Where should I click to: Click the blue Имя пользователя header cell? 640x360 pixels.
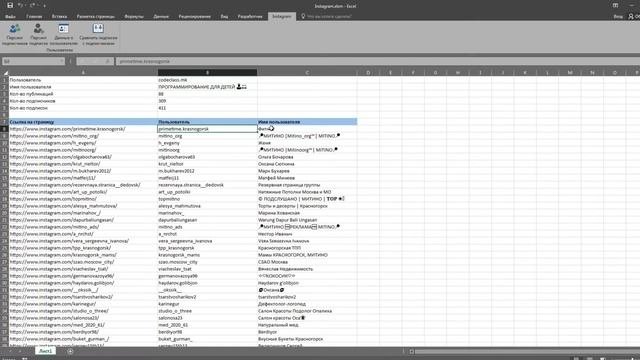307,122
